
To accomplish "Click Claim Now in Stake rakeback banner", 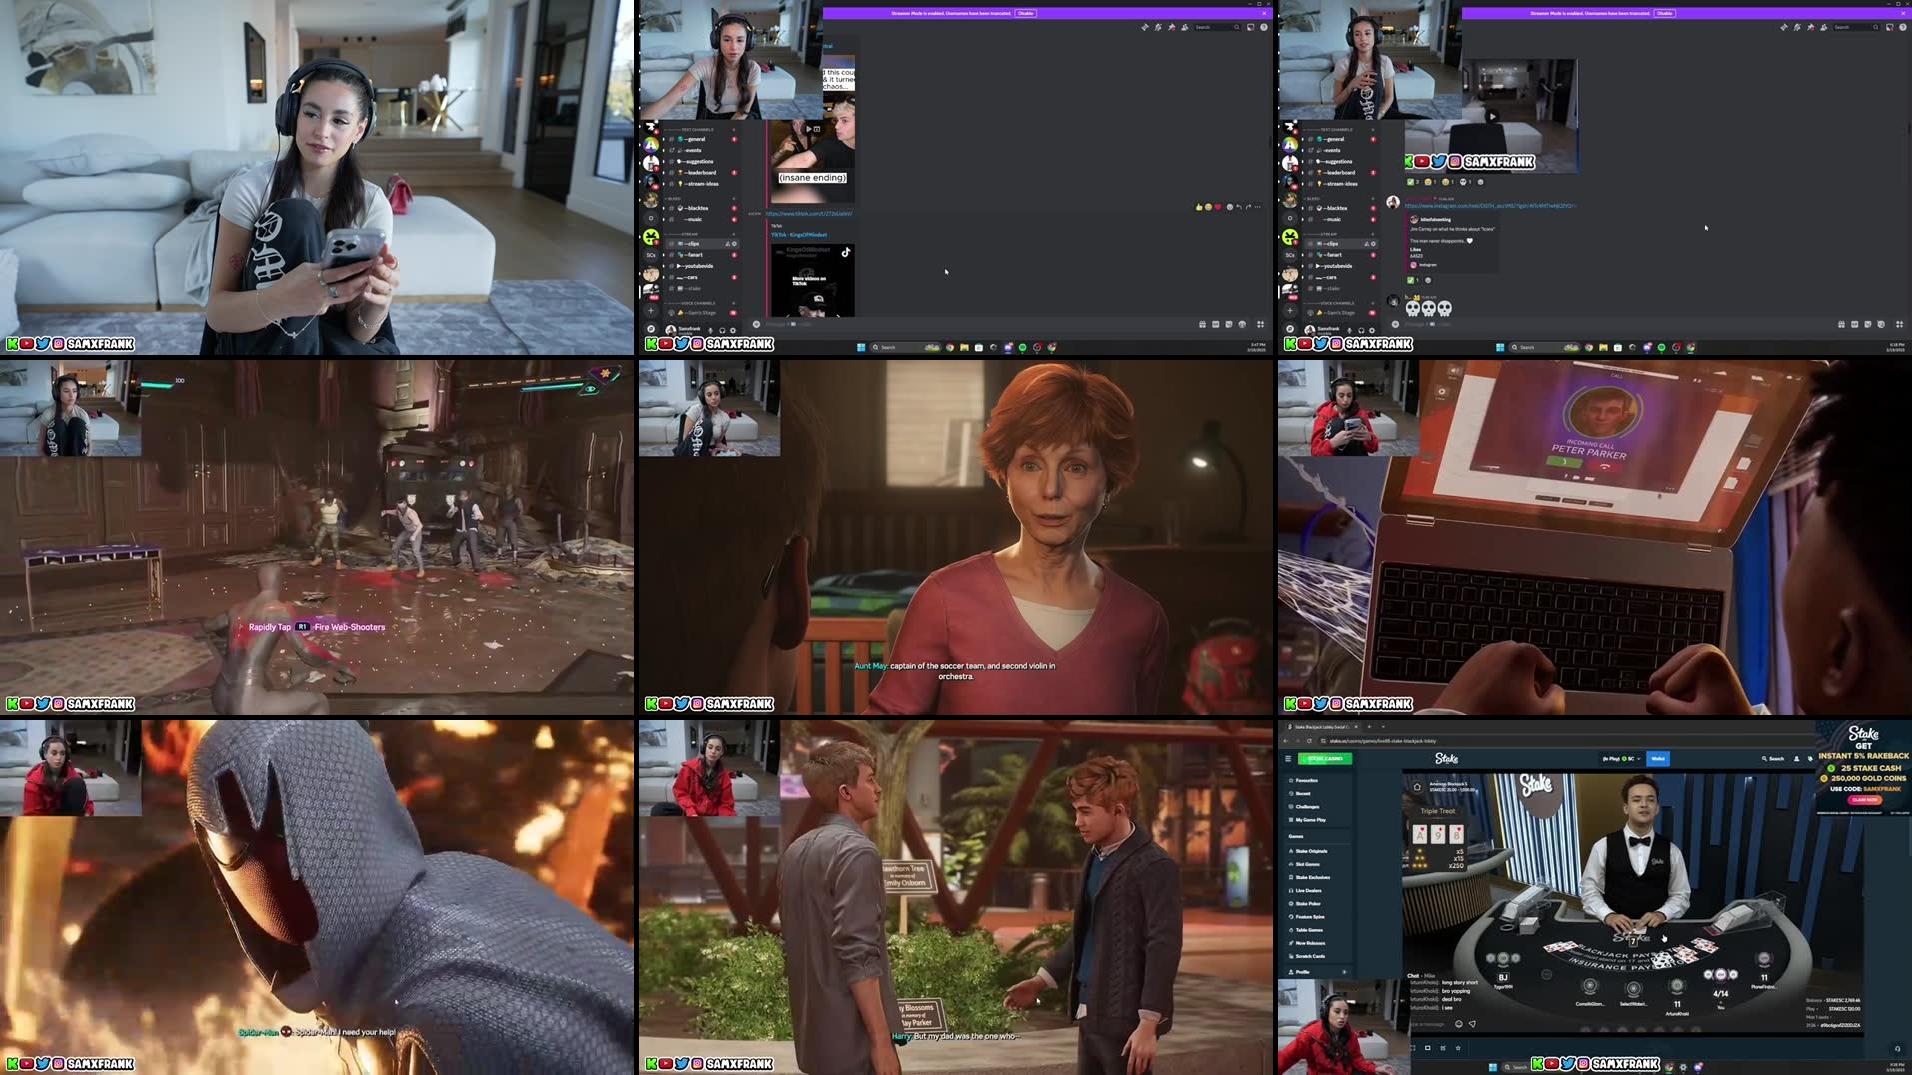I will pos(1865,799).
